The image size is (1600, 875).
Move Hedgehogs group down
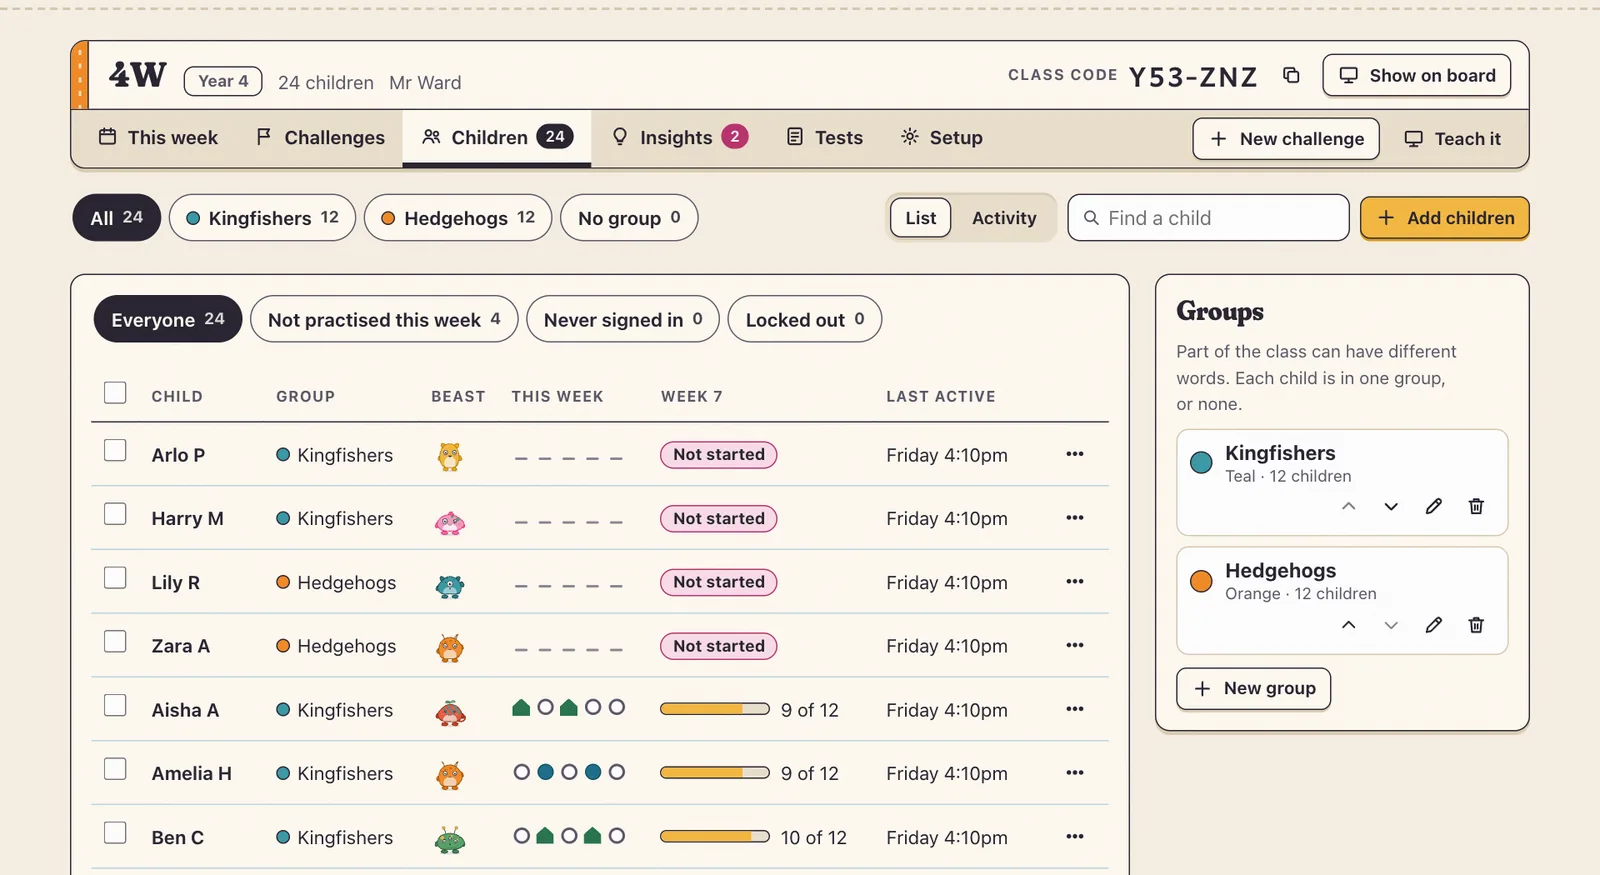1391,625
